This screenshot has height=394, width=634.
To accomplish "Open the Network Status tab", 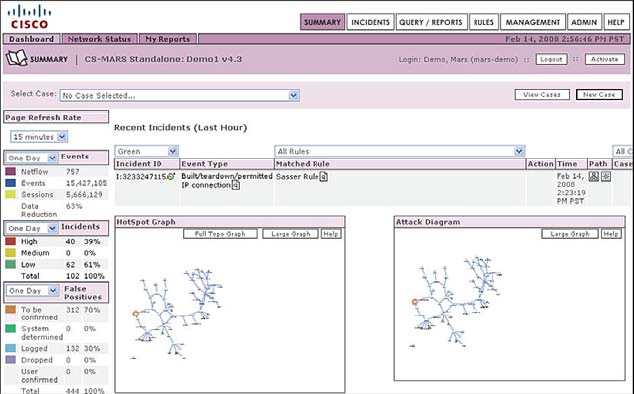I will (x=99, y=39).
